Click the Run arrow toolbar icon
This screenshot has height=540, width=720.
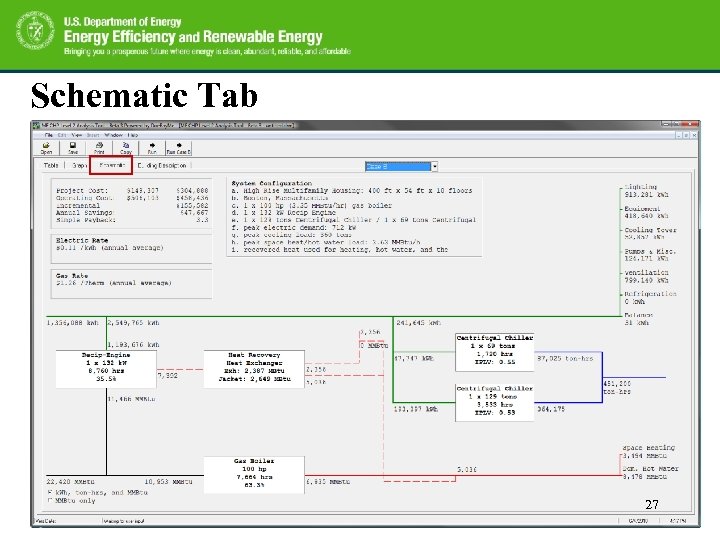pyautogui.click(x=152, y=148)
